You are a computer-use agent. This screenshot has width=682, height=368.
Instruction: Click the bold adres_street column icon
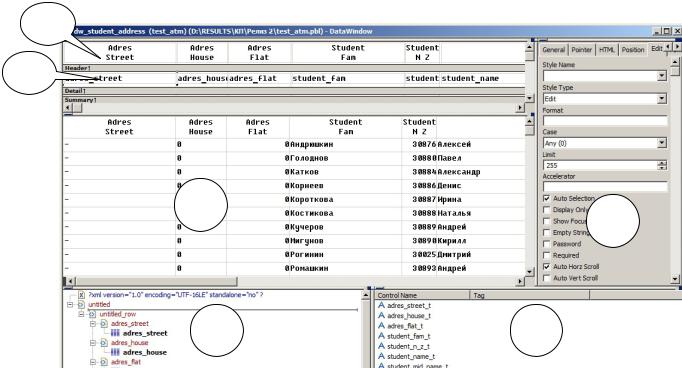(115, 333)
